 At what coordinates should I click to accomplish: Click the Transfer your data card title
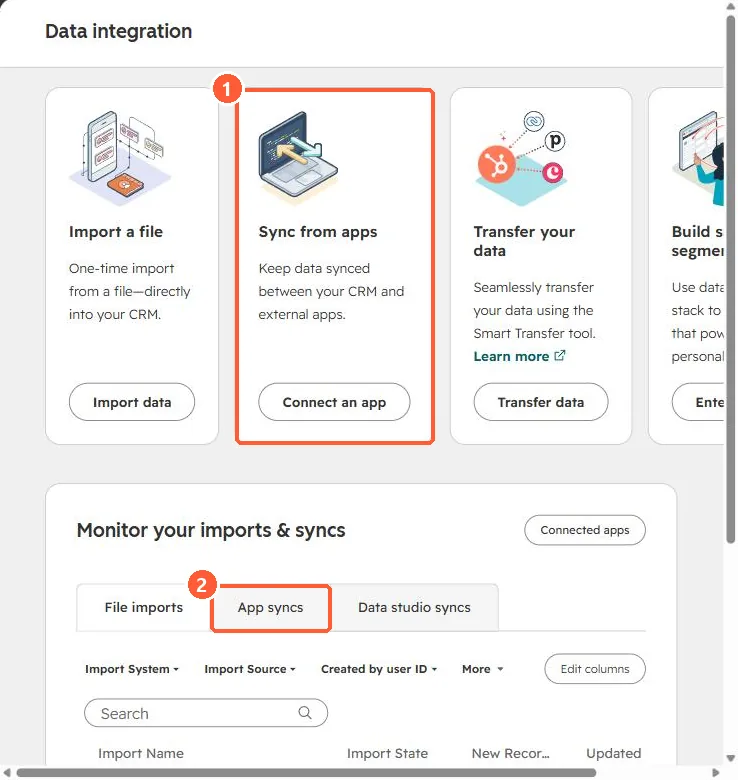pos(524,241)
